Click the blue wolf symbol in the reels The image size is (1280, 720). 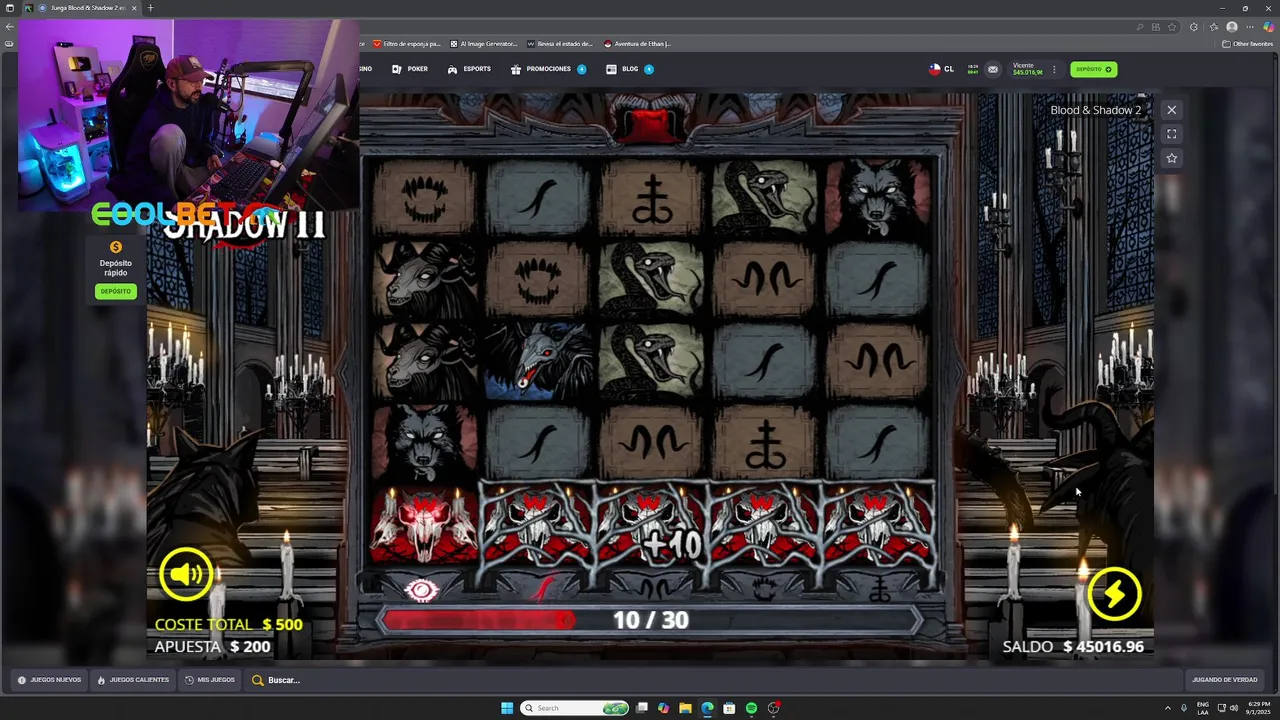coord(537,361)
